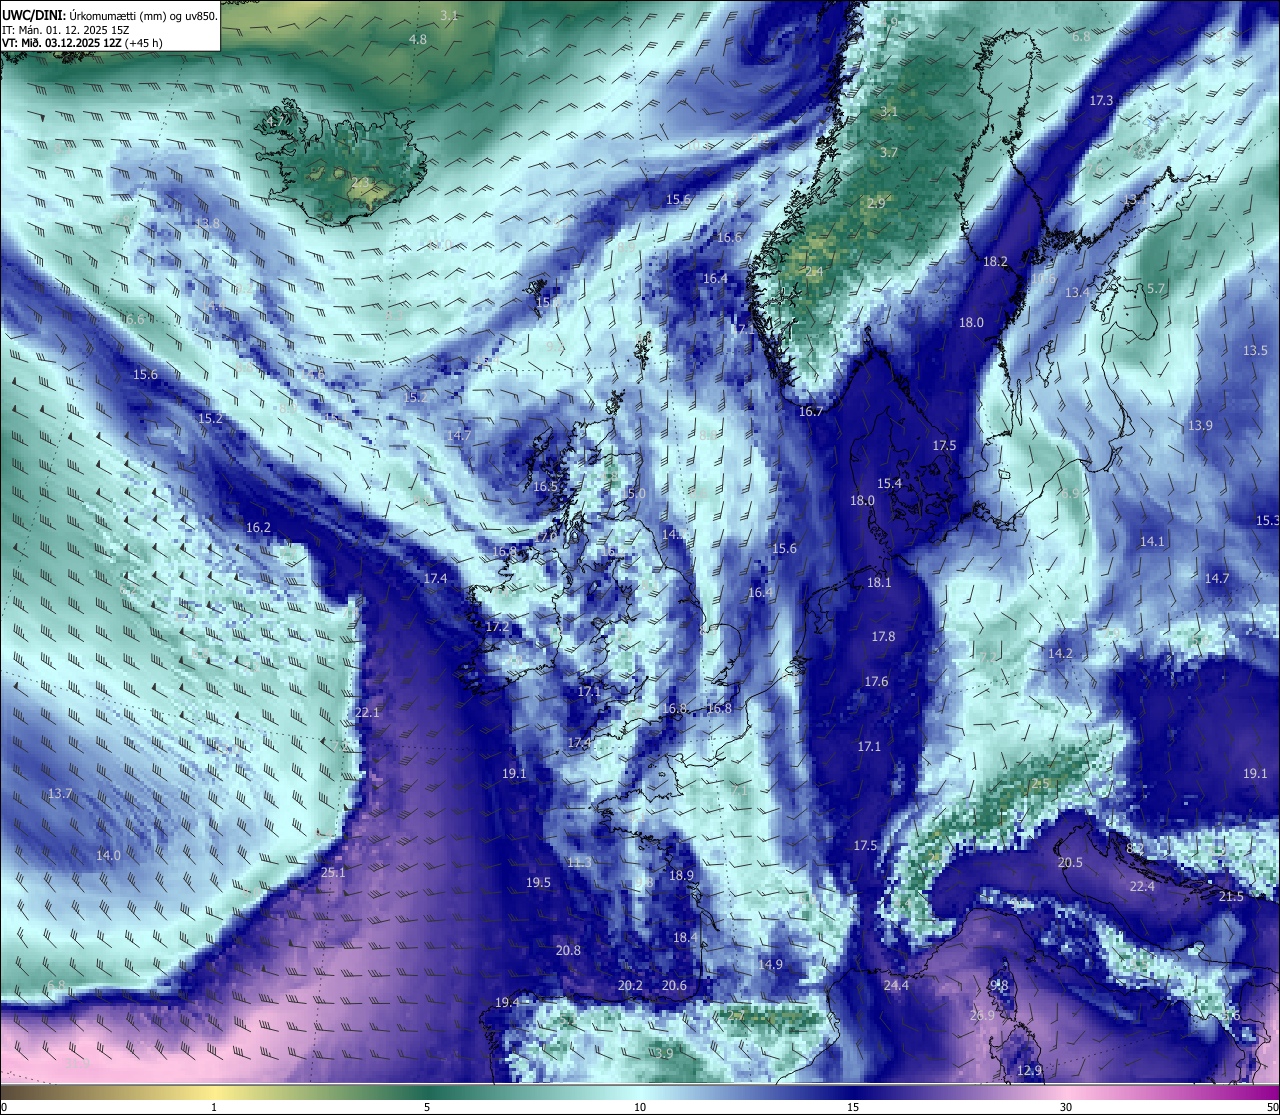Click the 17.8 value on the map
The height and width of the screenshot is (1115, 1280).
(883, 636)
